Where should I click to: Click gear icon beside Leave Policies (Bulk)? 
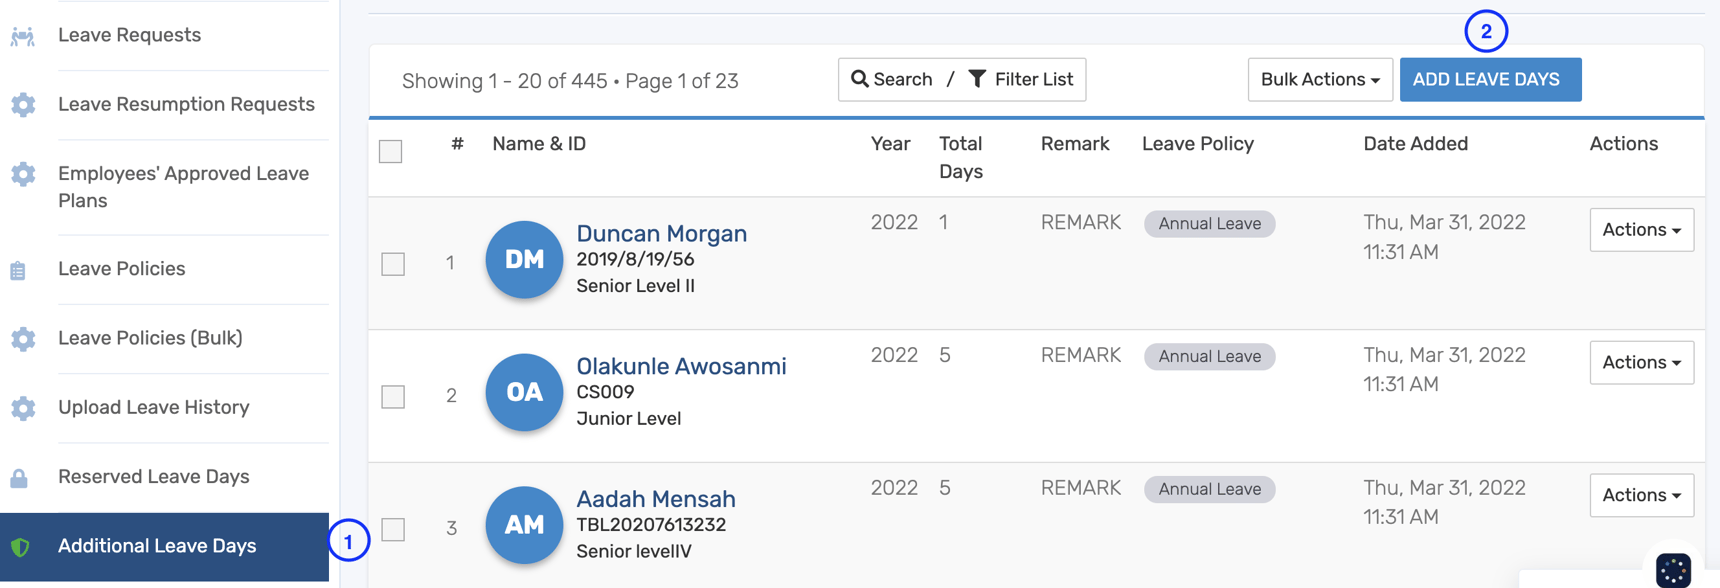pyautogui.click(x=23, y=339)
